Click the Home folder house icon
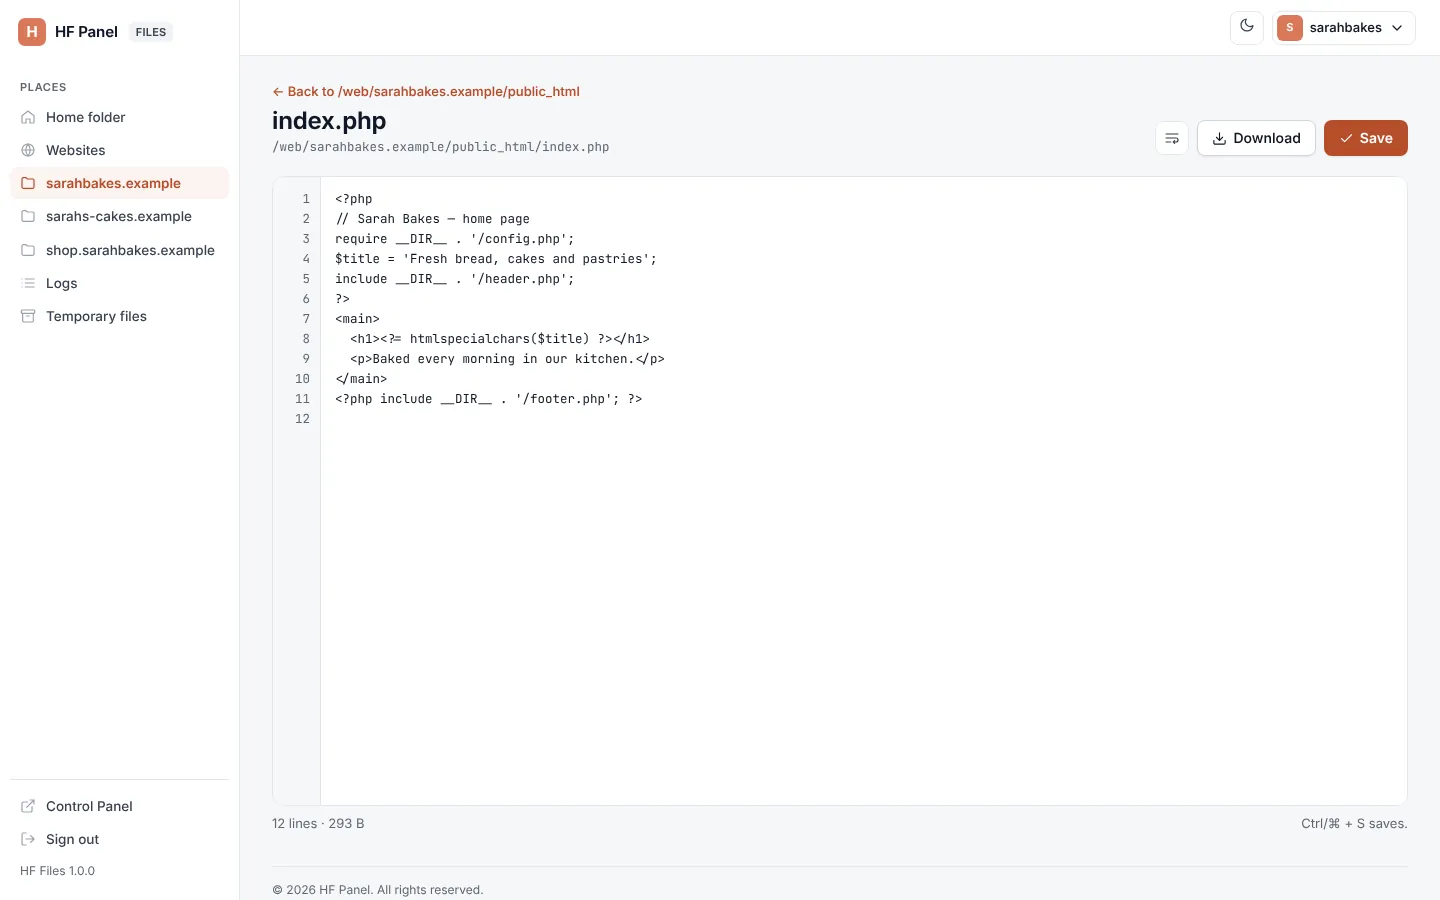 (28, 117)
